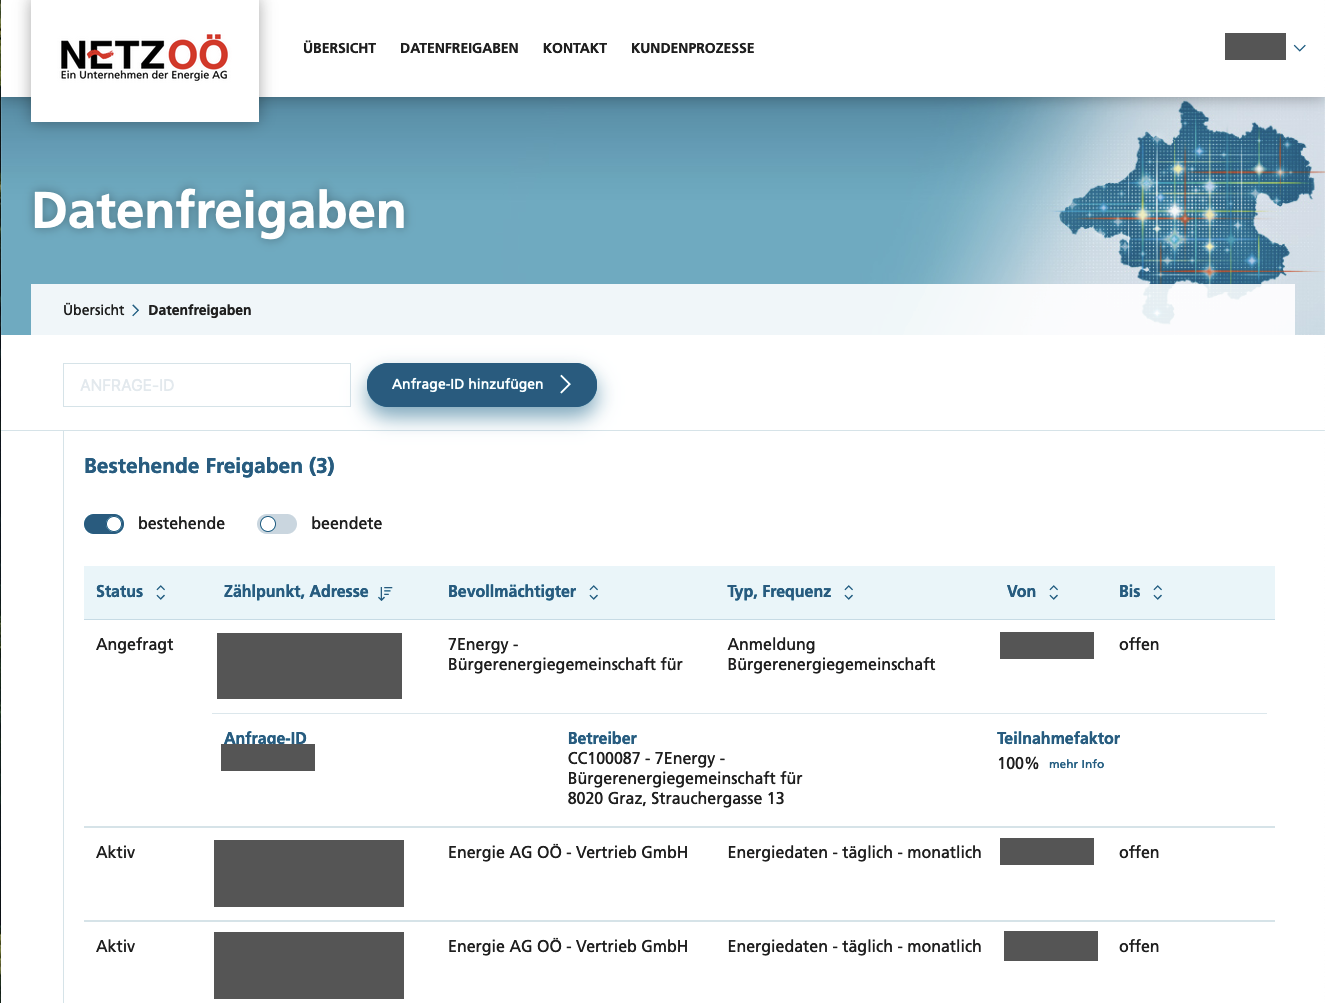
Task: Sort by Typ, Frequenz column arrows
Action: click(x=848, y=592)
